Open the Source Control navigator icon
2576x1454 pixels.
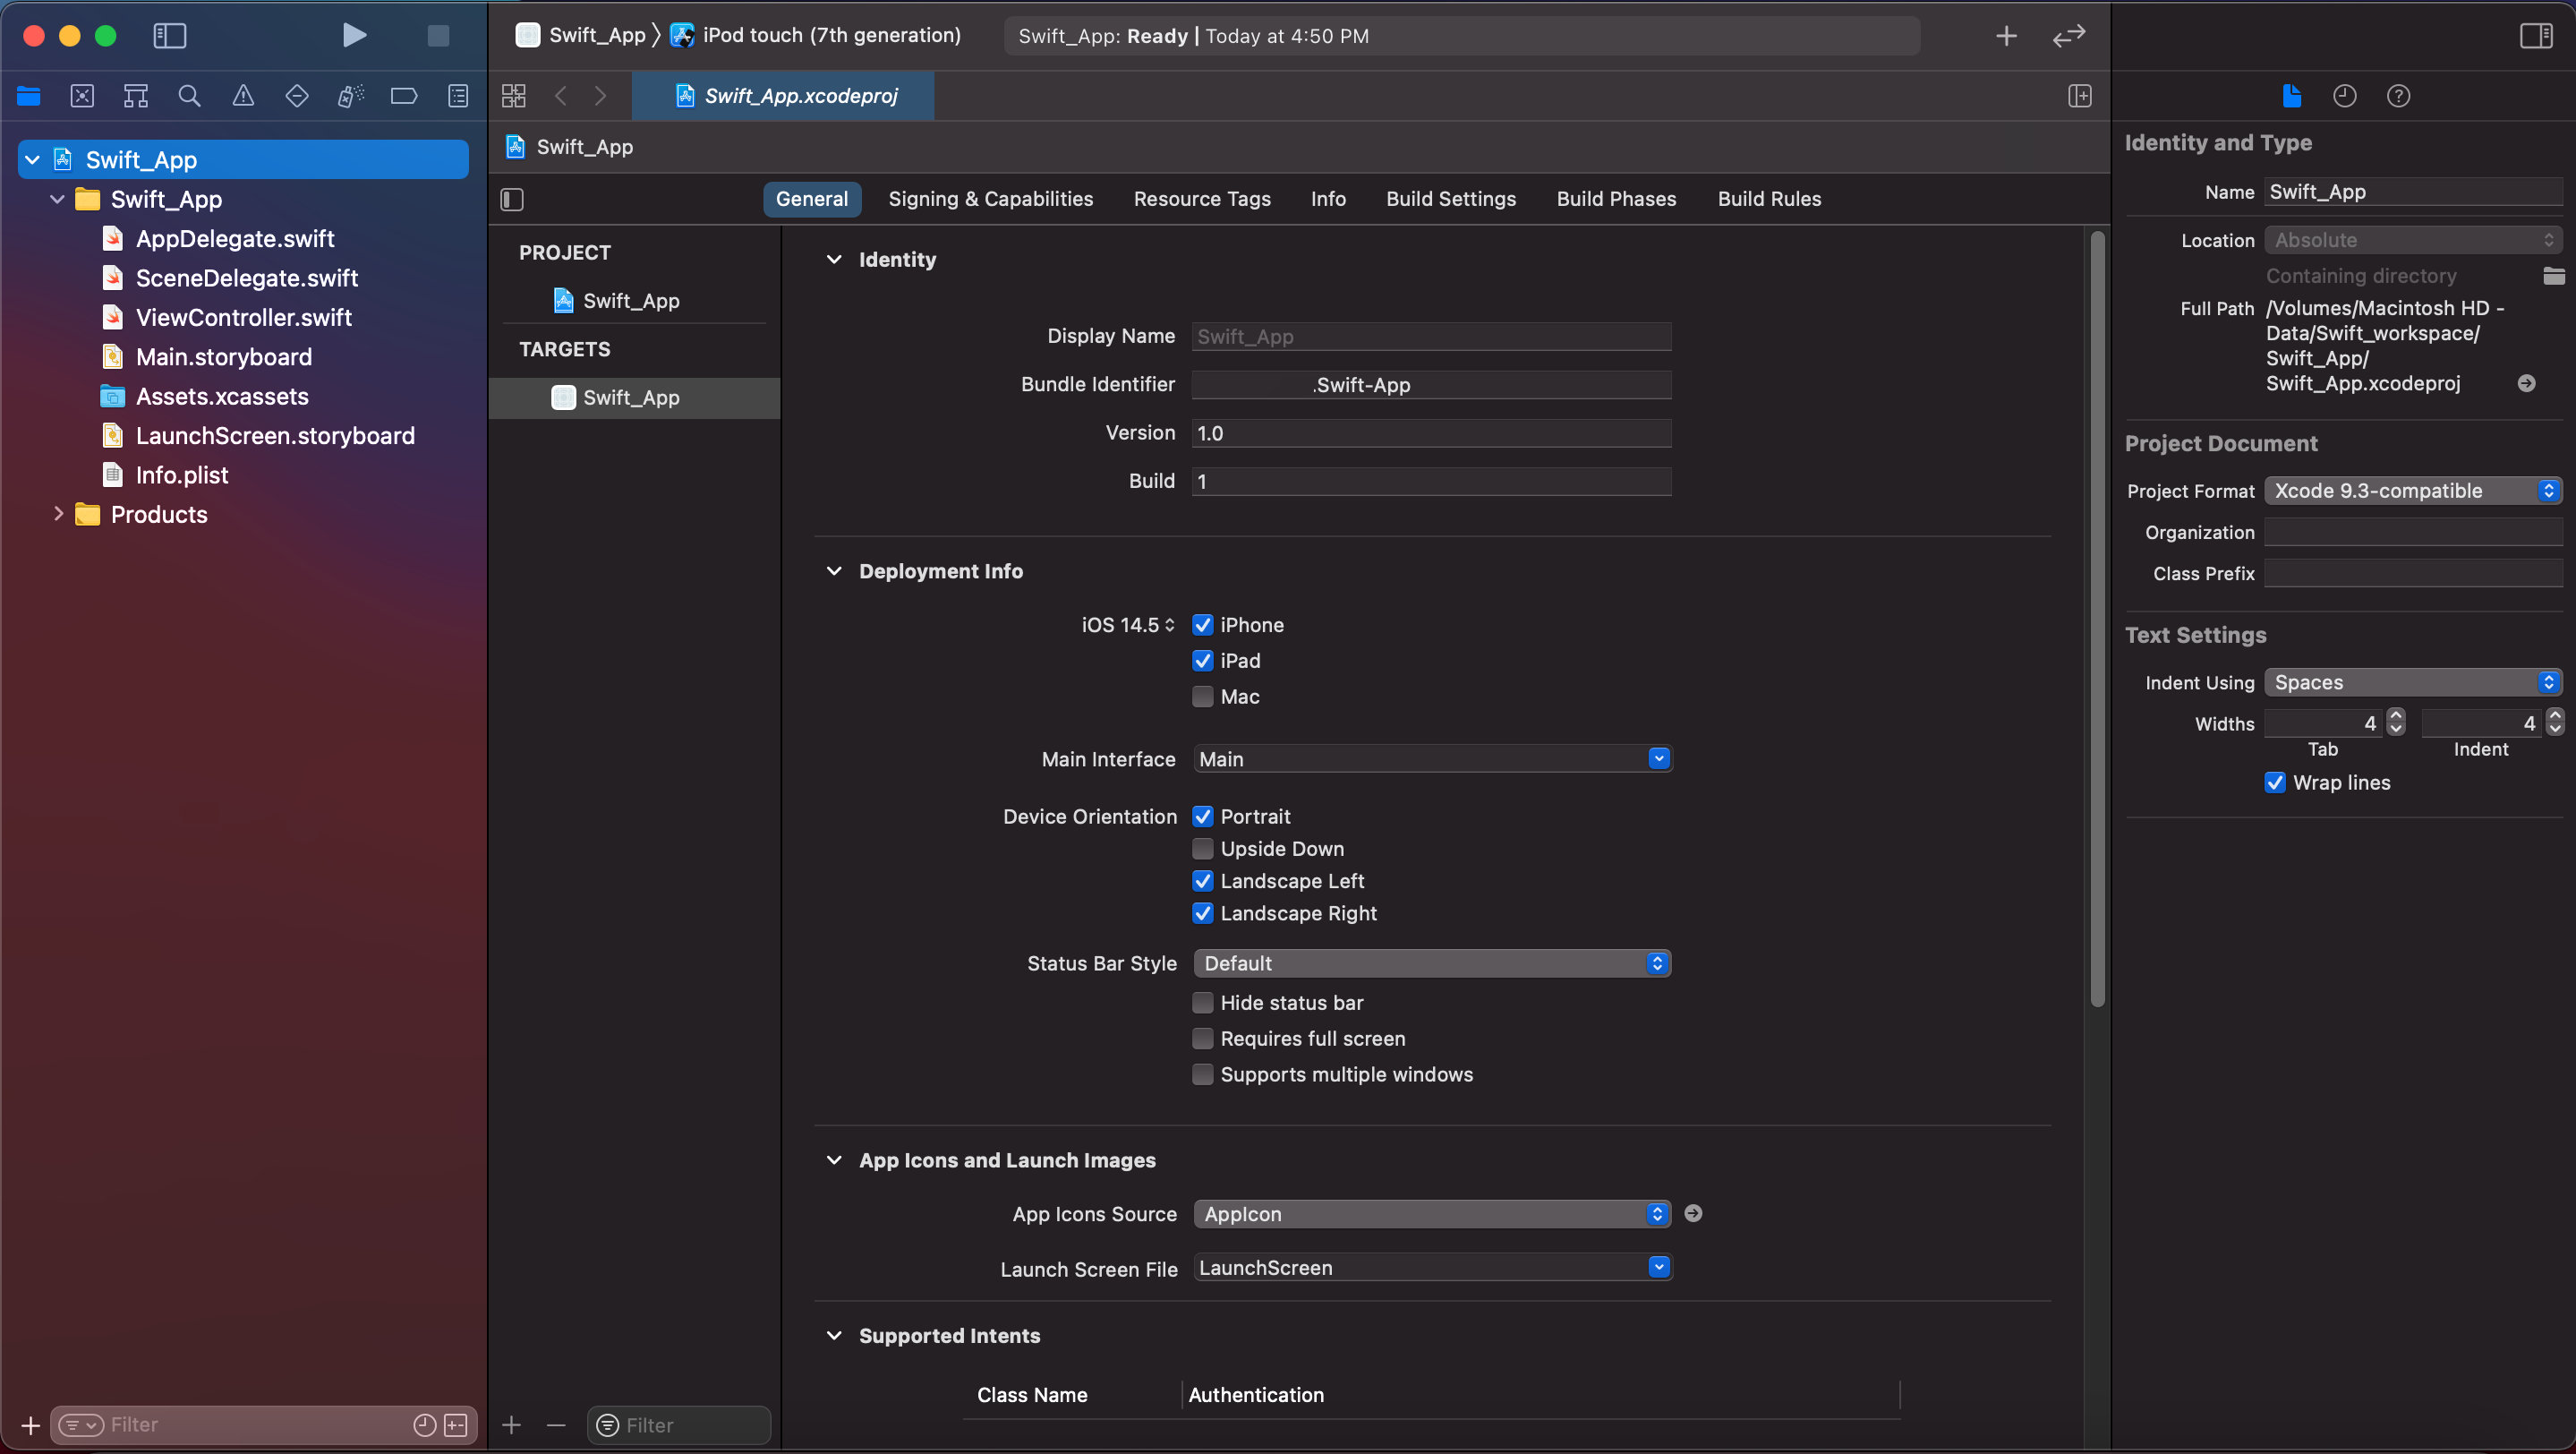(x=82, y=96)
